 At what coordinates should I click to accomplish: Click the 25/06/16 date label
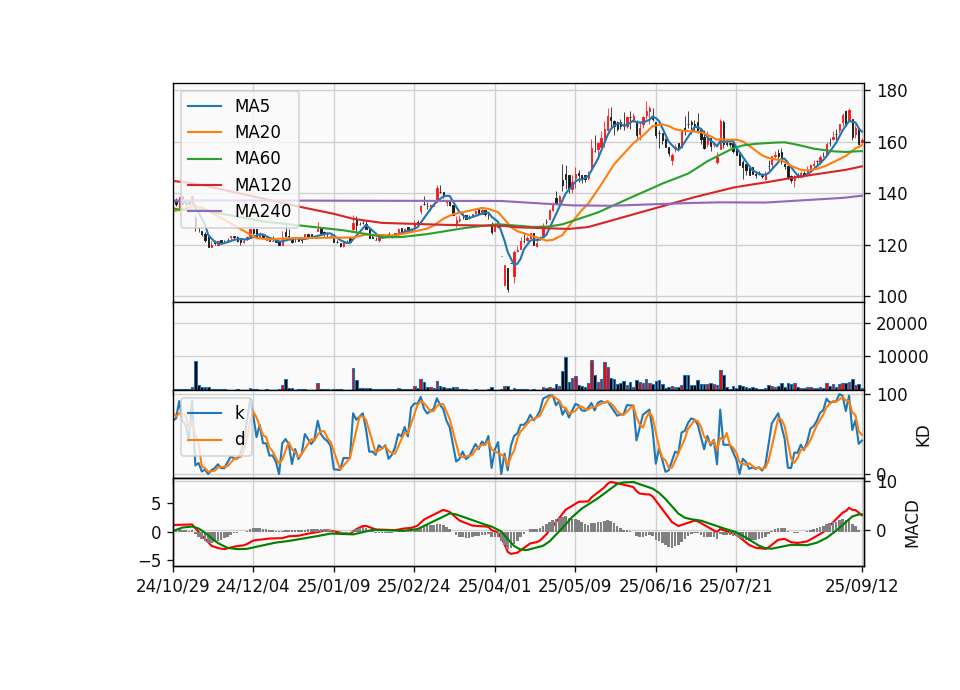pos(656,586)
